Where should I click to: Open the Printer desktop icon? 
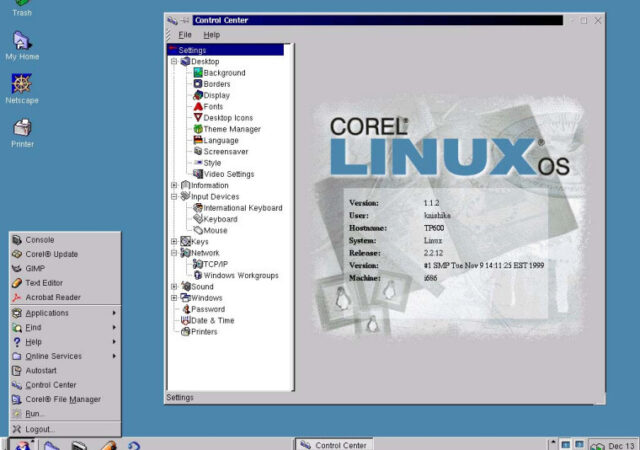(x=21, y=129)
